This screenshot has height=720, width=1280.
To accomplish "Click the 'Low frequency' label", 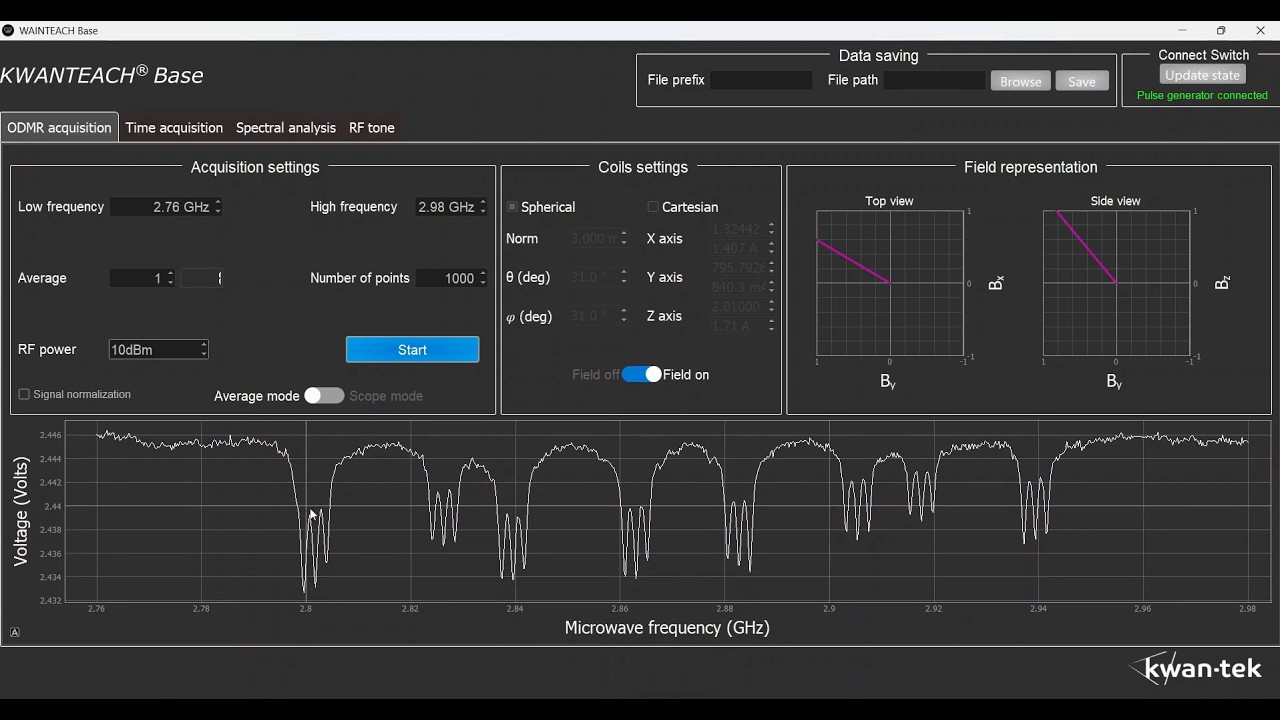I will [61, 207].
